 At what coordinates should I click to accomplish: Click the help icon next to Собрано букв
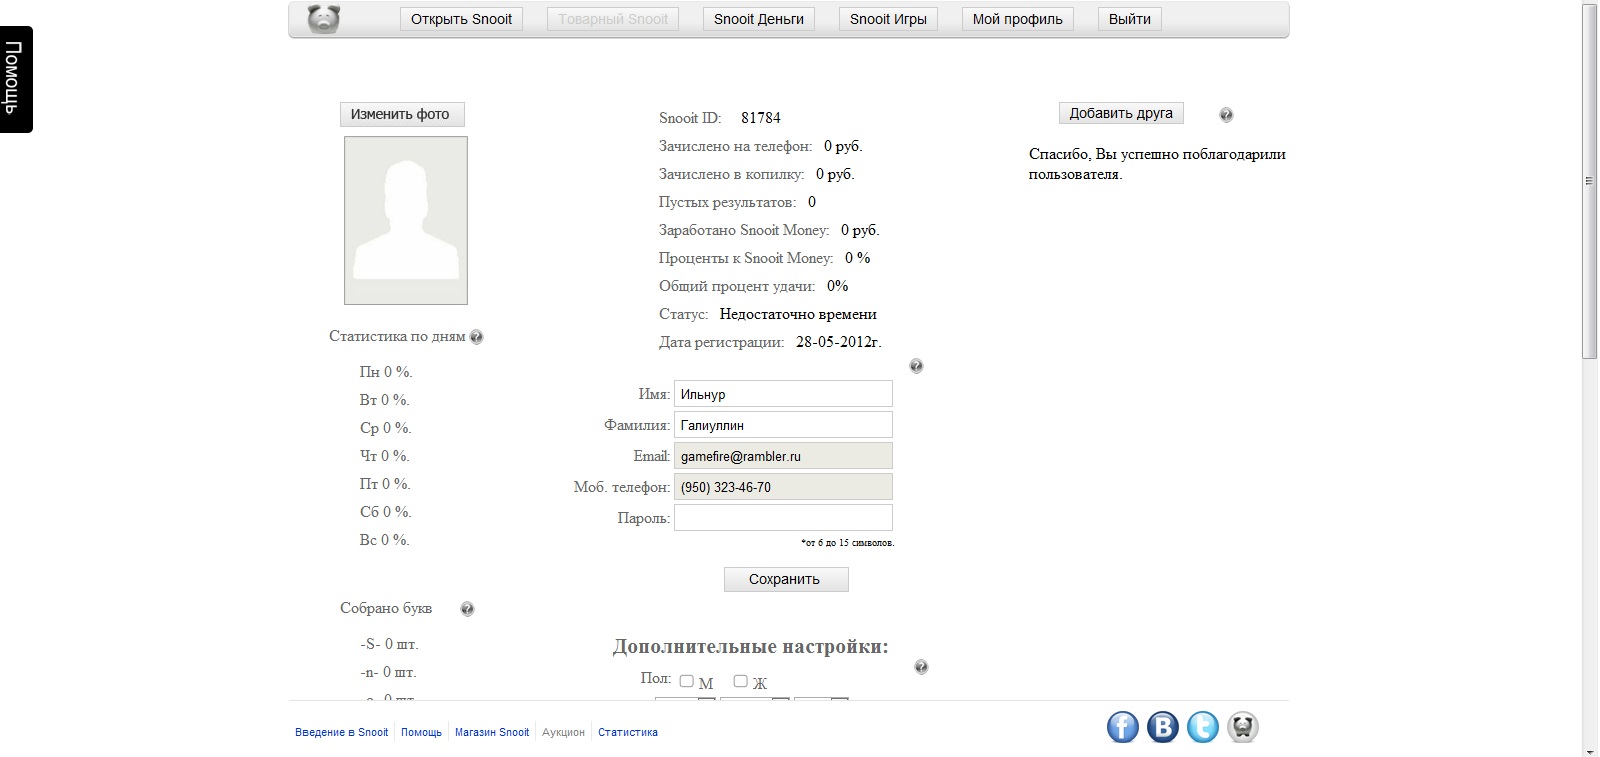click(x=467, y=609)
